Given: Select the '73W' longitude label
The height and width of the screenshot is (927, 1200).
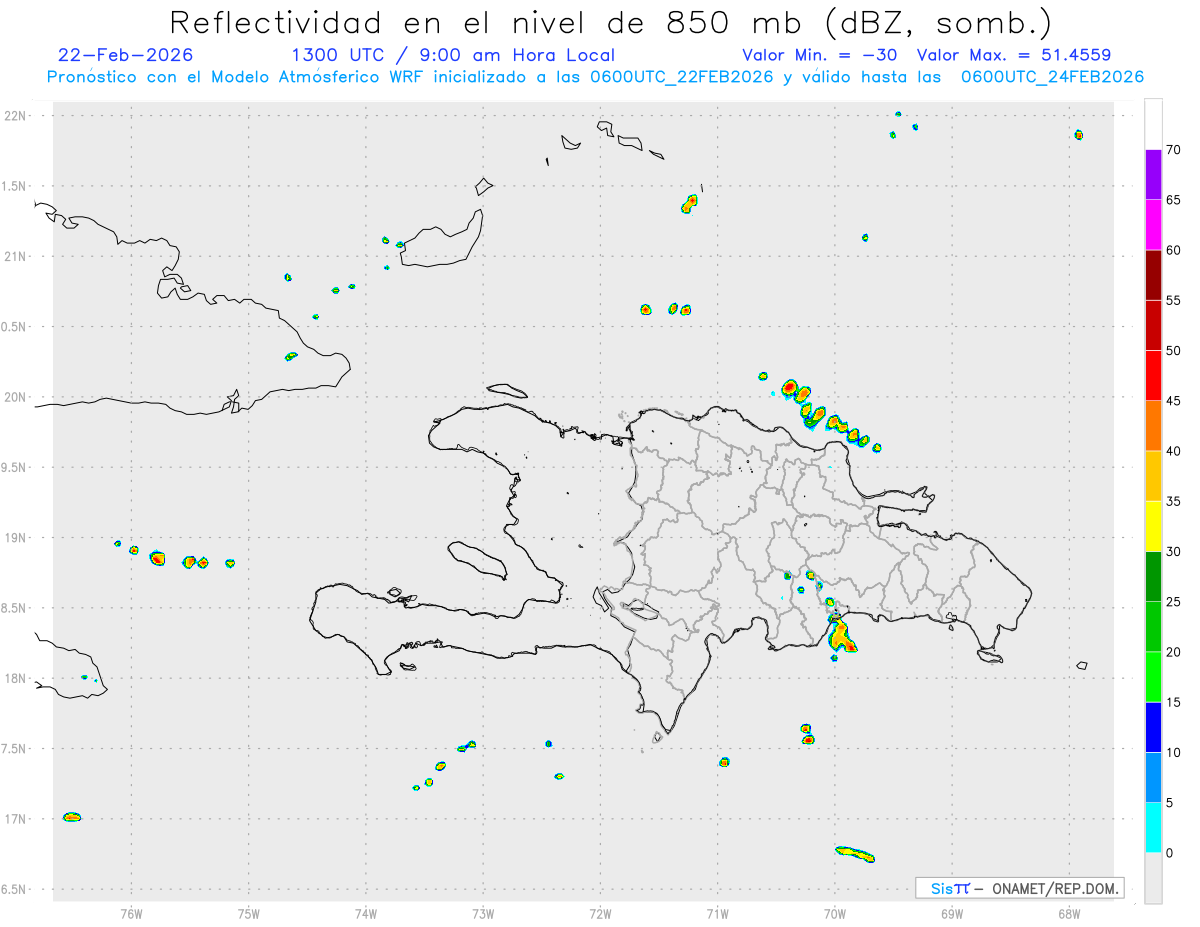Looking at the screenshot, I should (x=483, y=913).
